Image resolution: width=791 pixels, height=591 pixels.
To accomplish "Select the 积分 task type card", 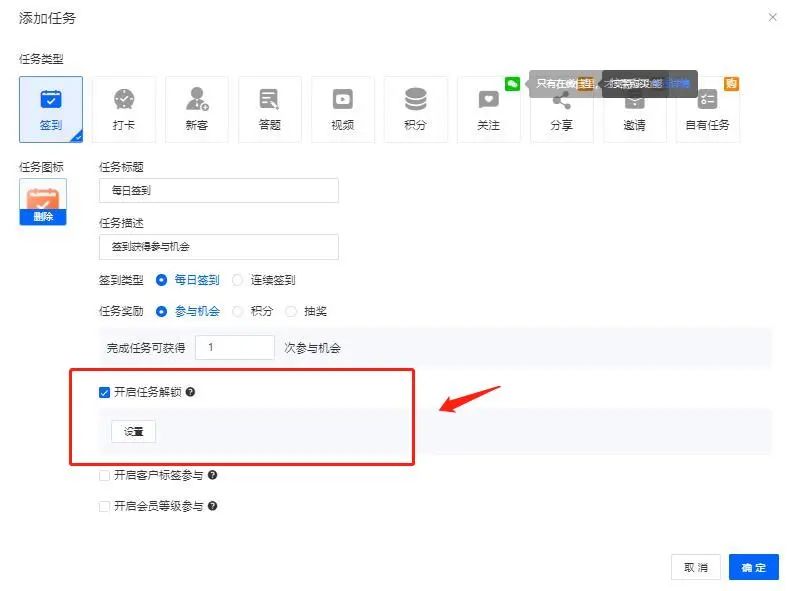I will point(416,109).
